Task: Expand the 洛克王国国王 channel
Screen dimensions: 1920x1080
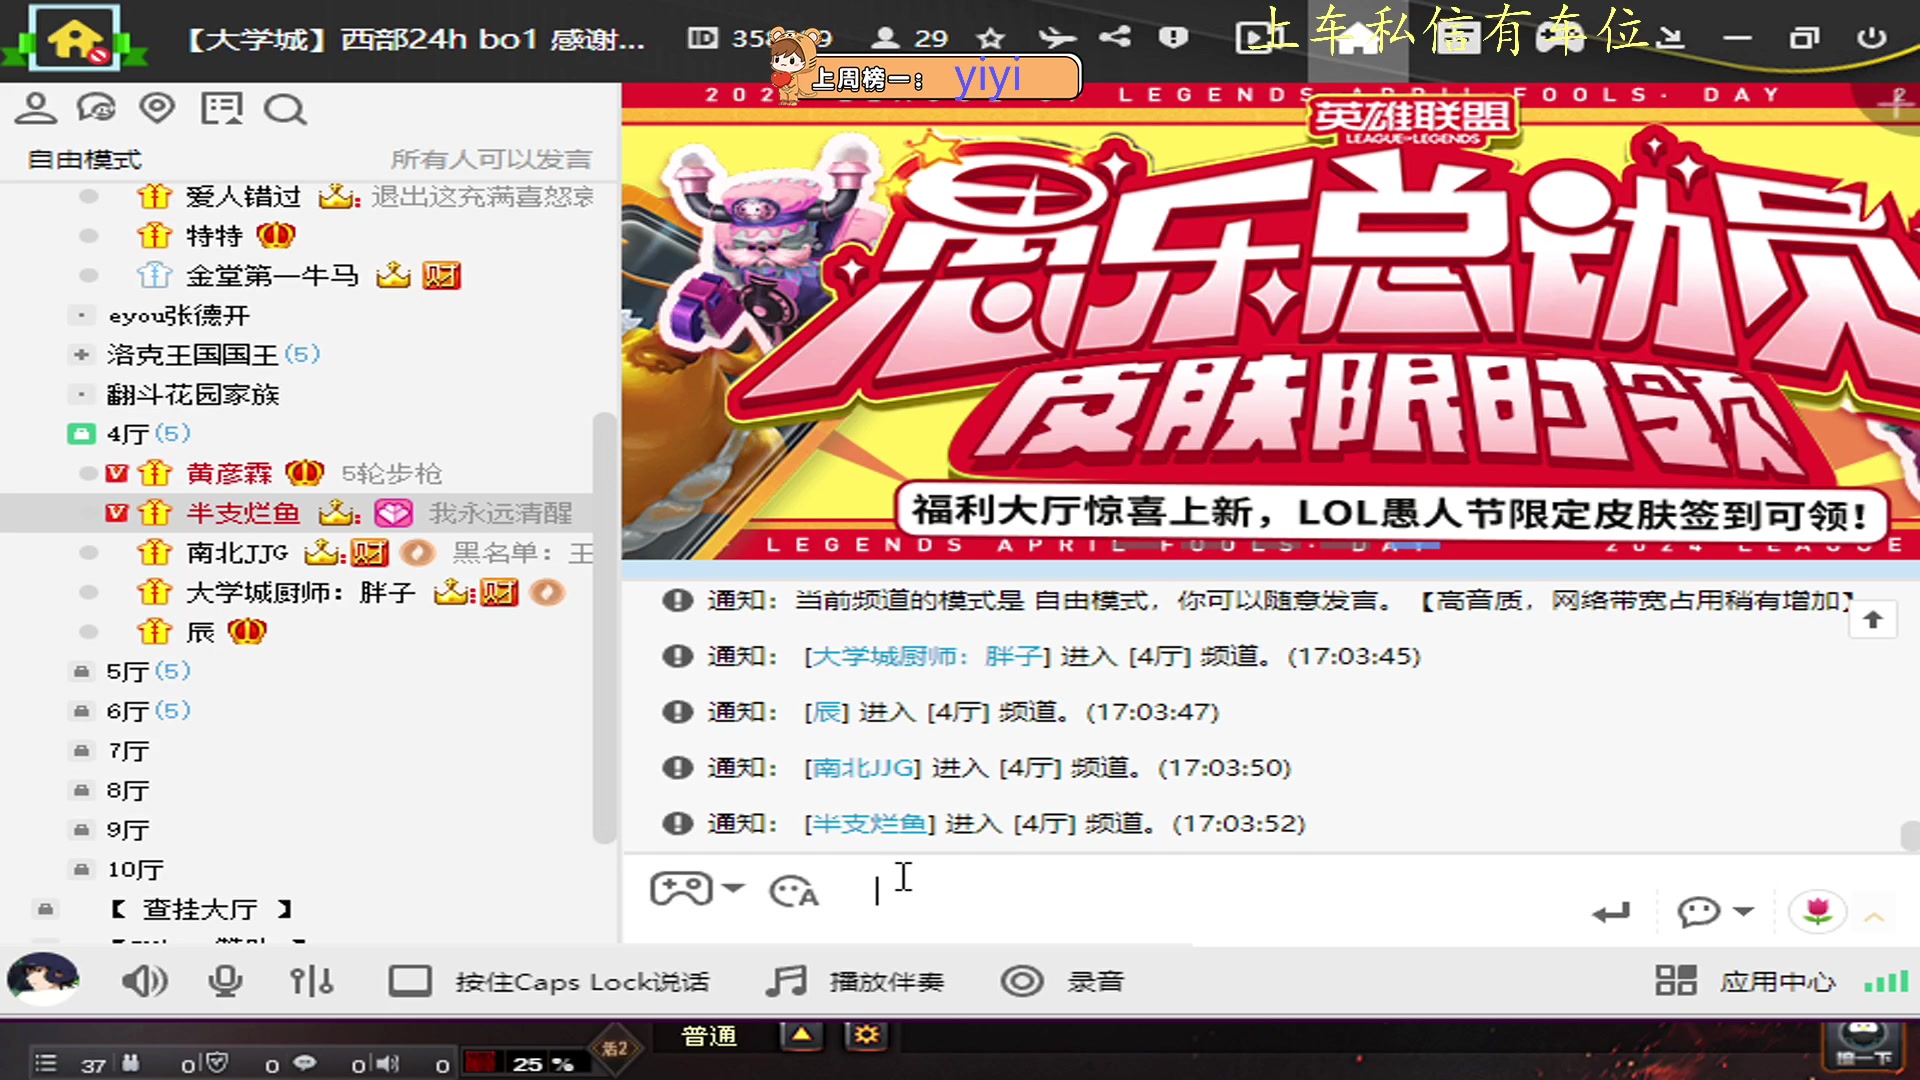Action: pos(81,354)
